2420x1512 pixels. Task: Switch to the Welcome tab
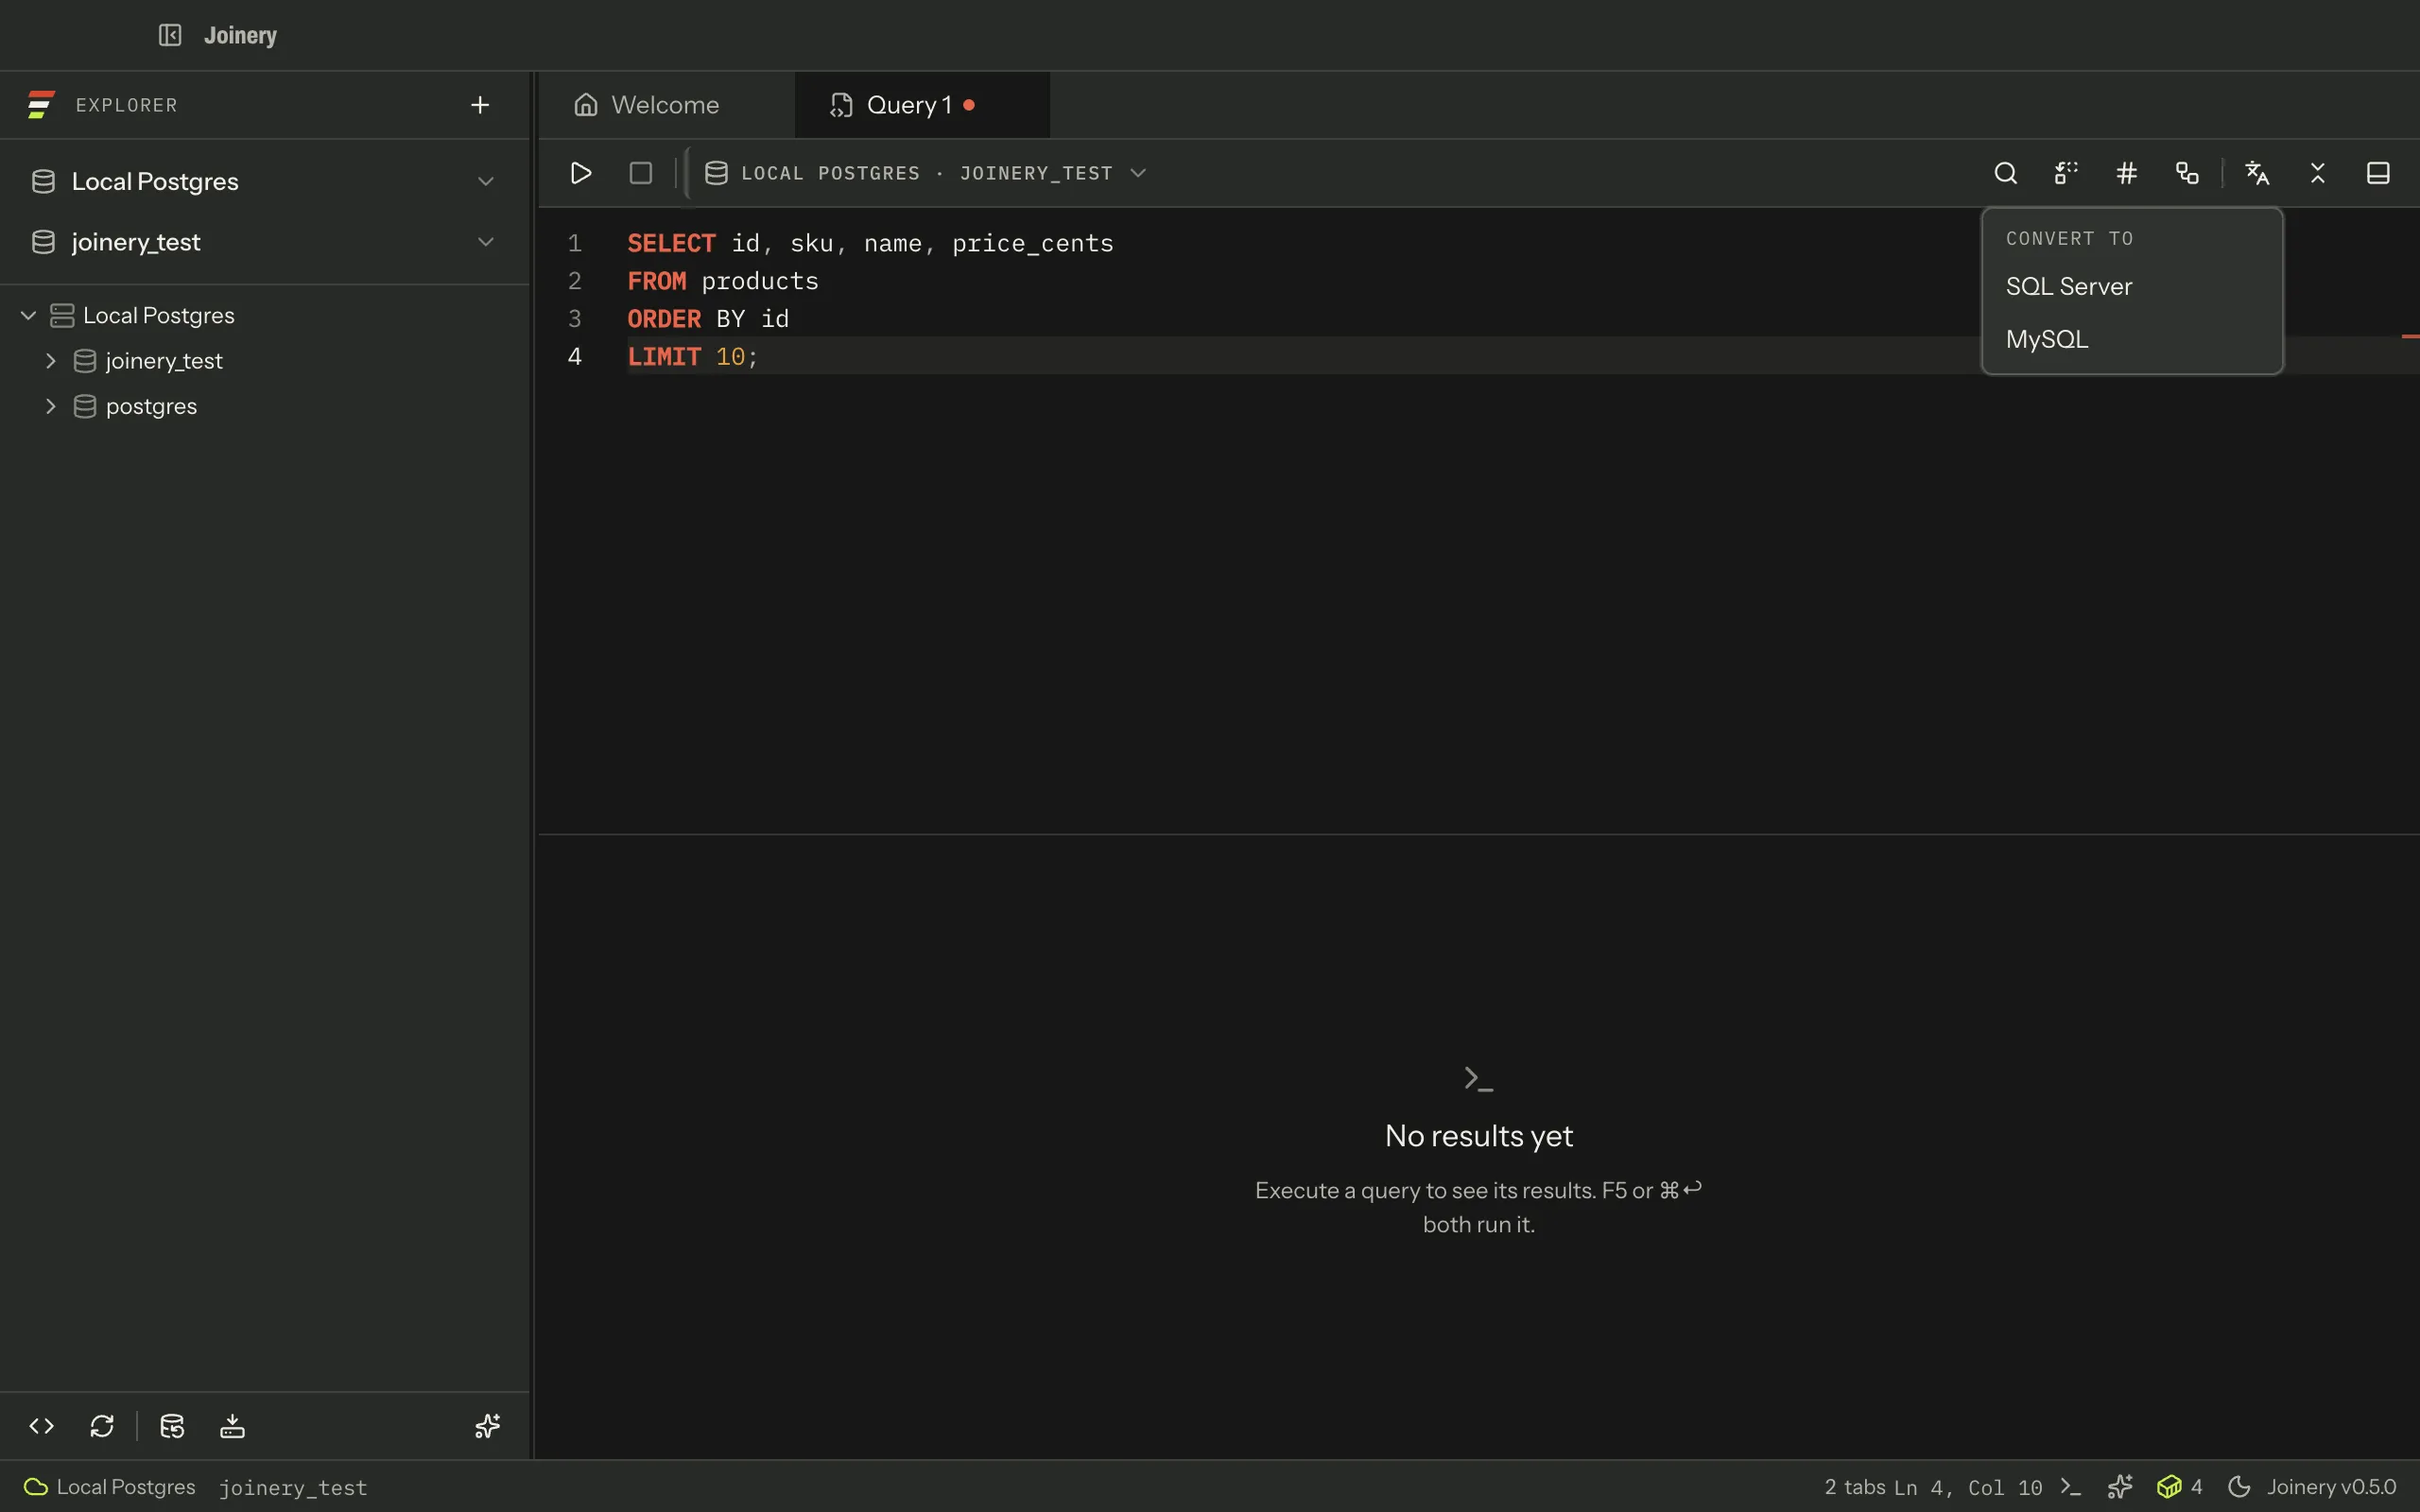pos(666,105)
